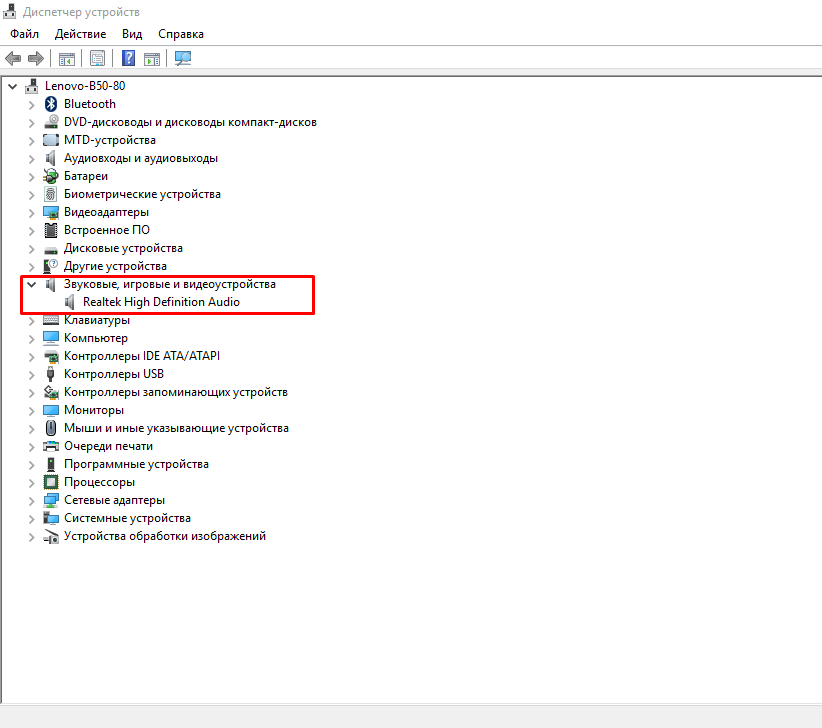The height and width of the screenshot is (728, 822).
Task: Select the Компьютер label
Action: [96, 338]
